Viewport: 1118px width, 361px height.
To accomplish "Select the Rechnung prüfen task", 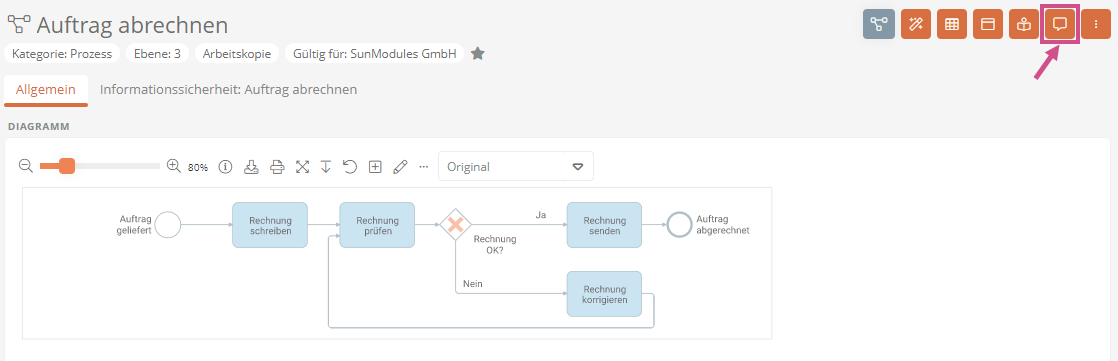I will [377, 225].
